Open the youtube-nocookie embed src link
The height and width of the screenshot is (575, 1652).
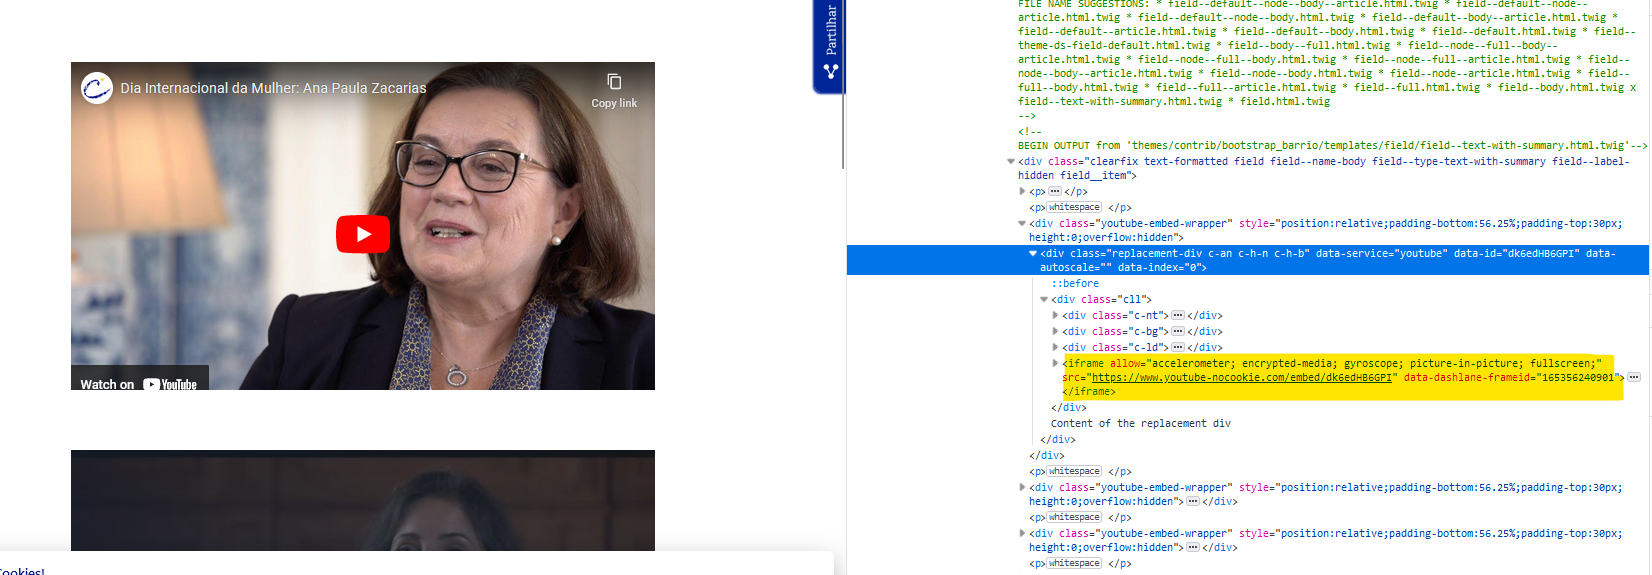pyautogui.click(x=1242, y=378)
